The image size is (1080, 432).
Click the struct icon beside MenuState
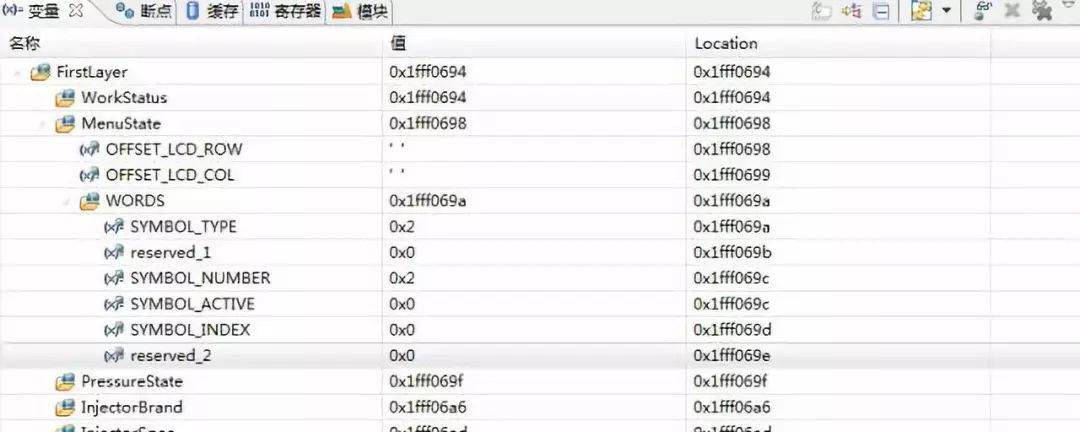click(65, 124)
